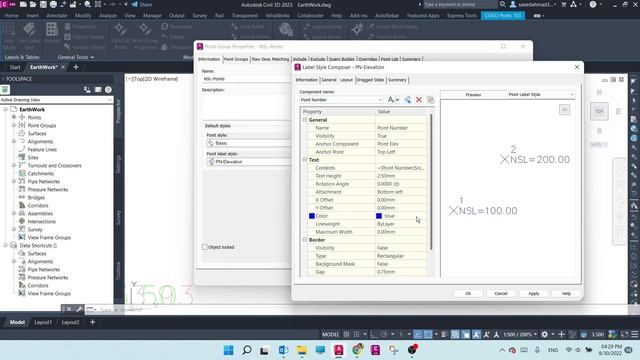640x360 pixels.
Task: Toggle the Object locked checkbox
Action: (205, 247)
